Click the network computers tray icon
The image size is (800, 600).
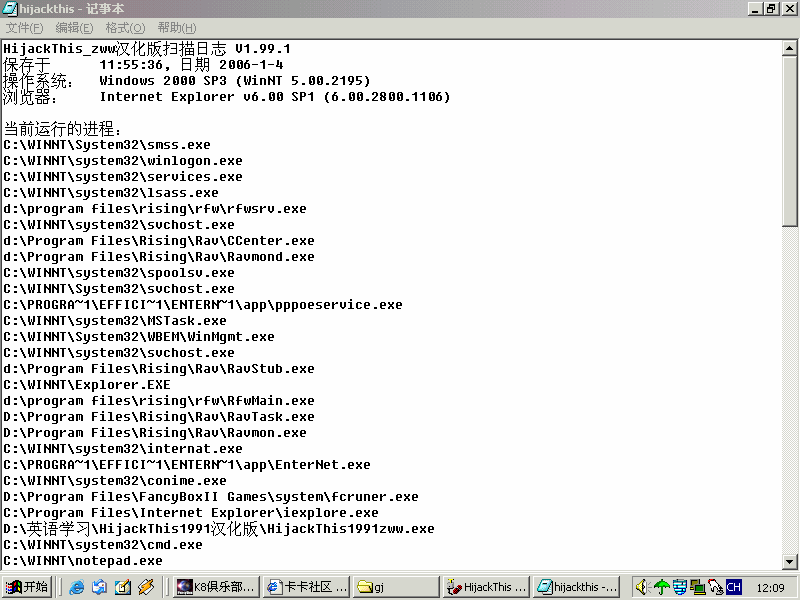[x=697, y=587]
